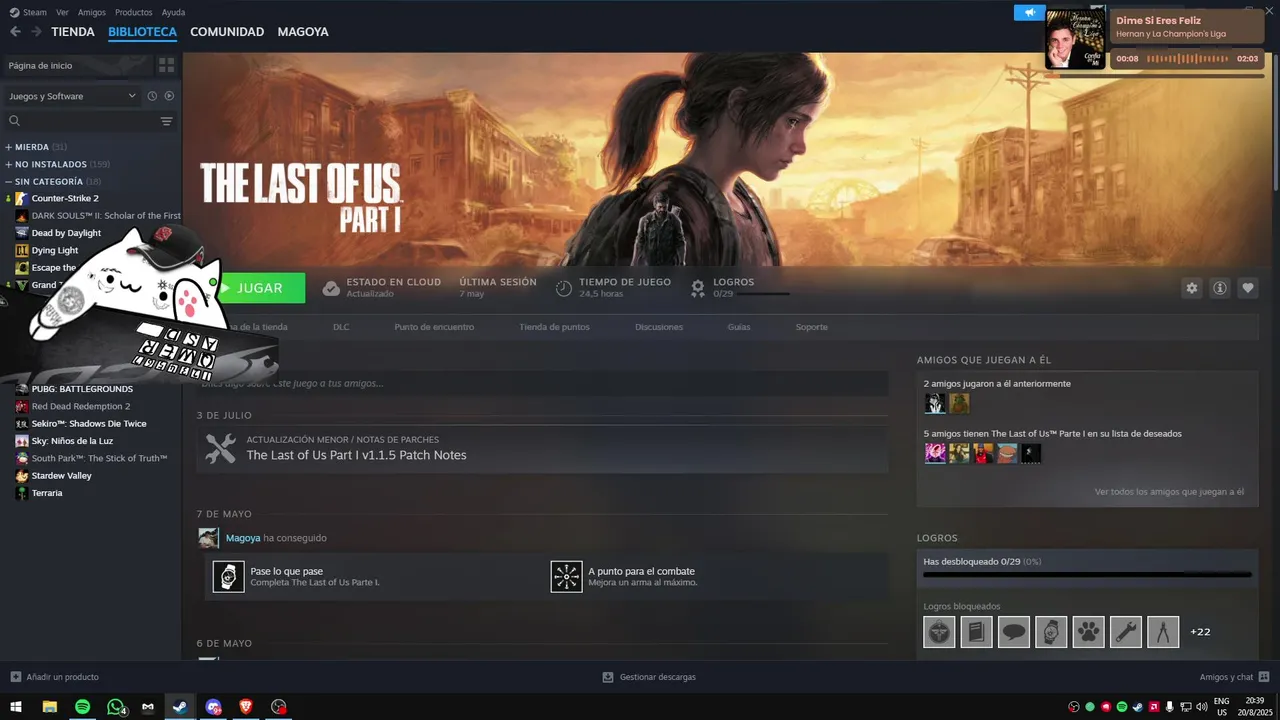
Task: Add game to favorites heart icon
Action: [x=1247, y=288]
